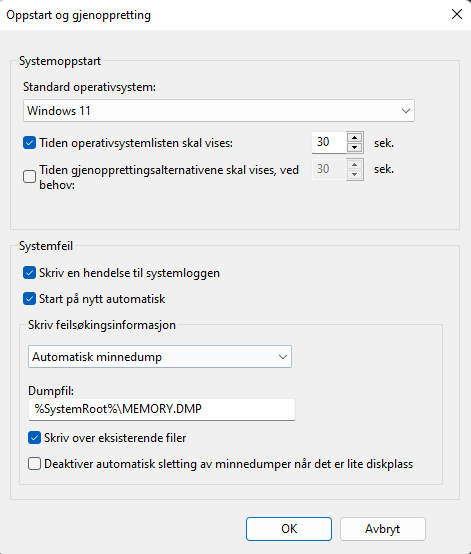Toggle Skriv en hendelse til systemloggen
Image resolution: width=471 pixels, height=554 pixels.
pyautogui.click(x=29, y=273)
